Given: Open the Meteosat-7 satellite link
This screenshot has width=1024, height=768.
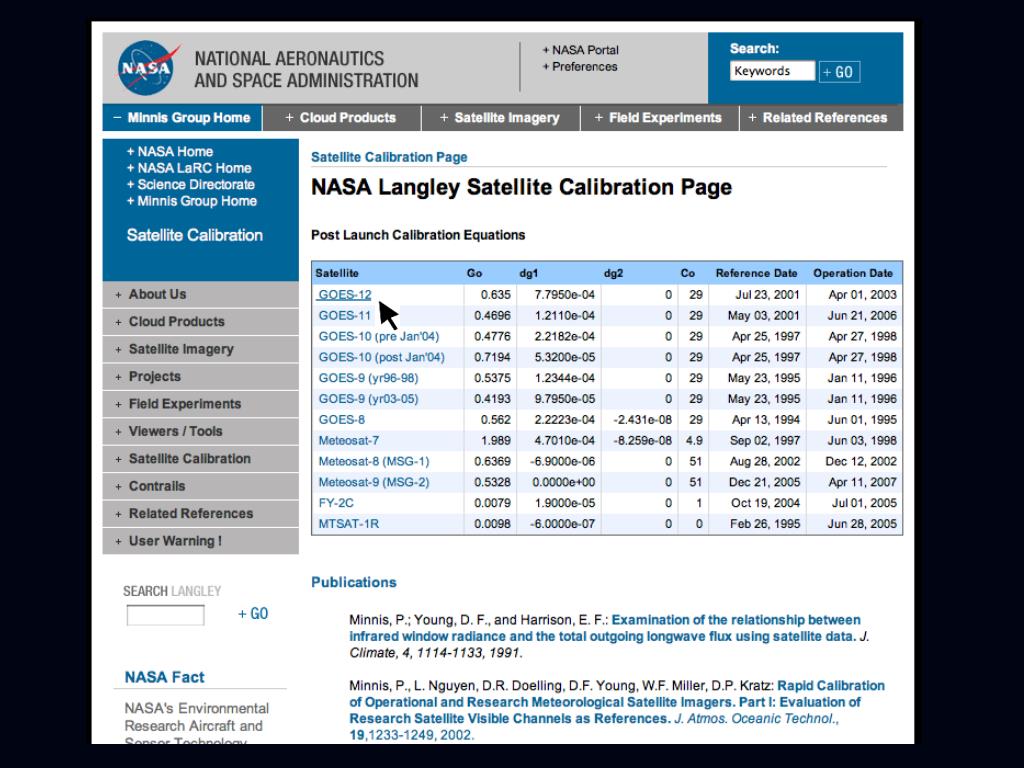Looking at the screenshot, I should pos(349,441).
